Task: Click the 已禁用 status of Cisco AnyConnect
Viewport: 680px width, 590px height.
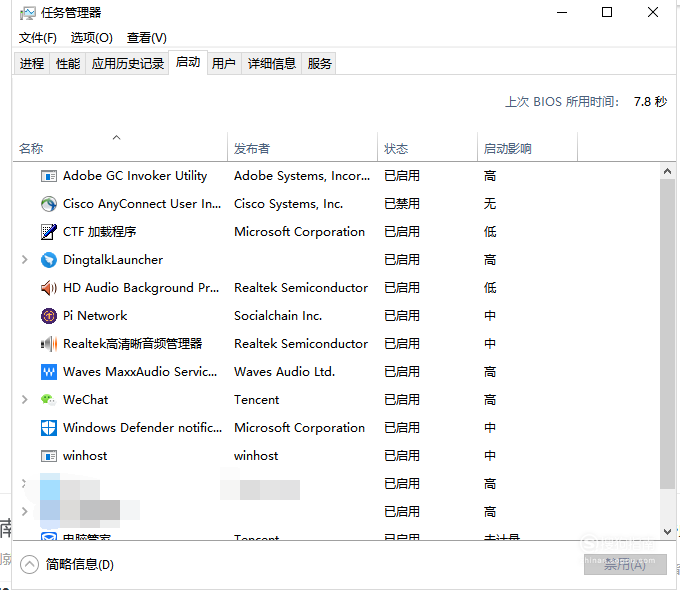Action: (x=402, y=204)
